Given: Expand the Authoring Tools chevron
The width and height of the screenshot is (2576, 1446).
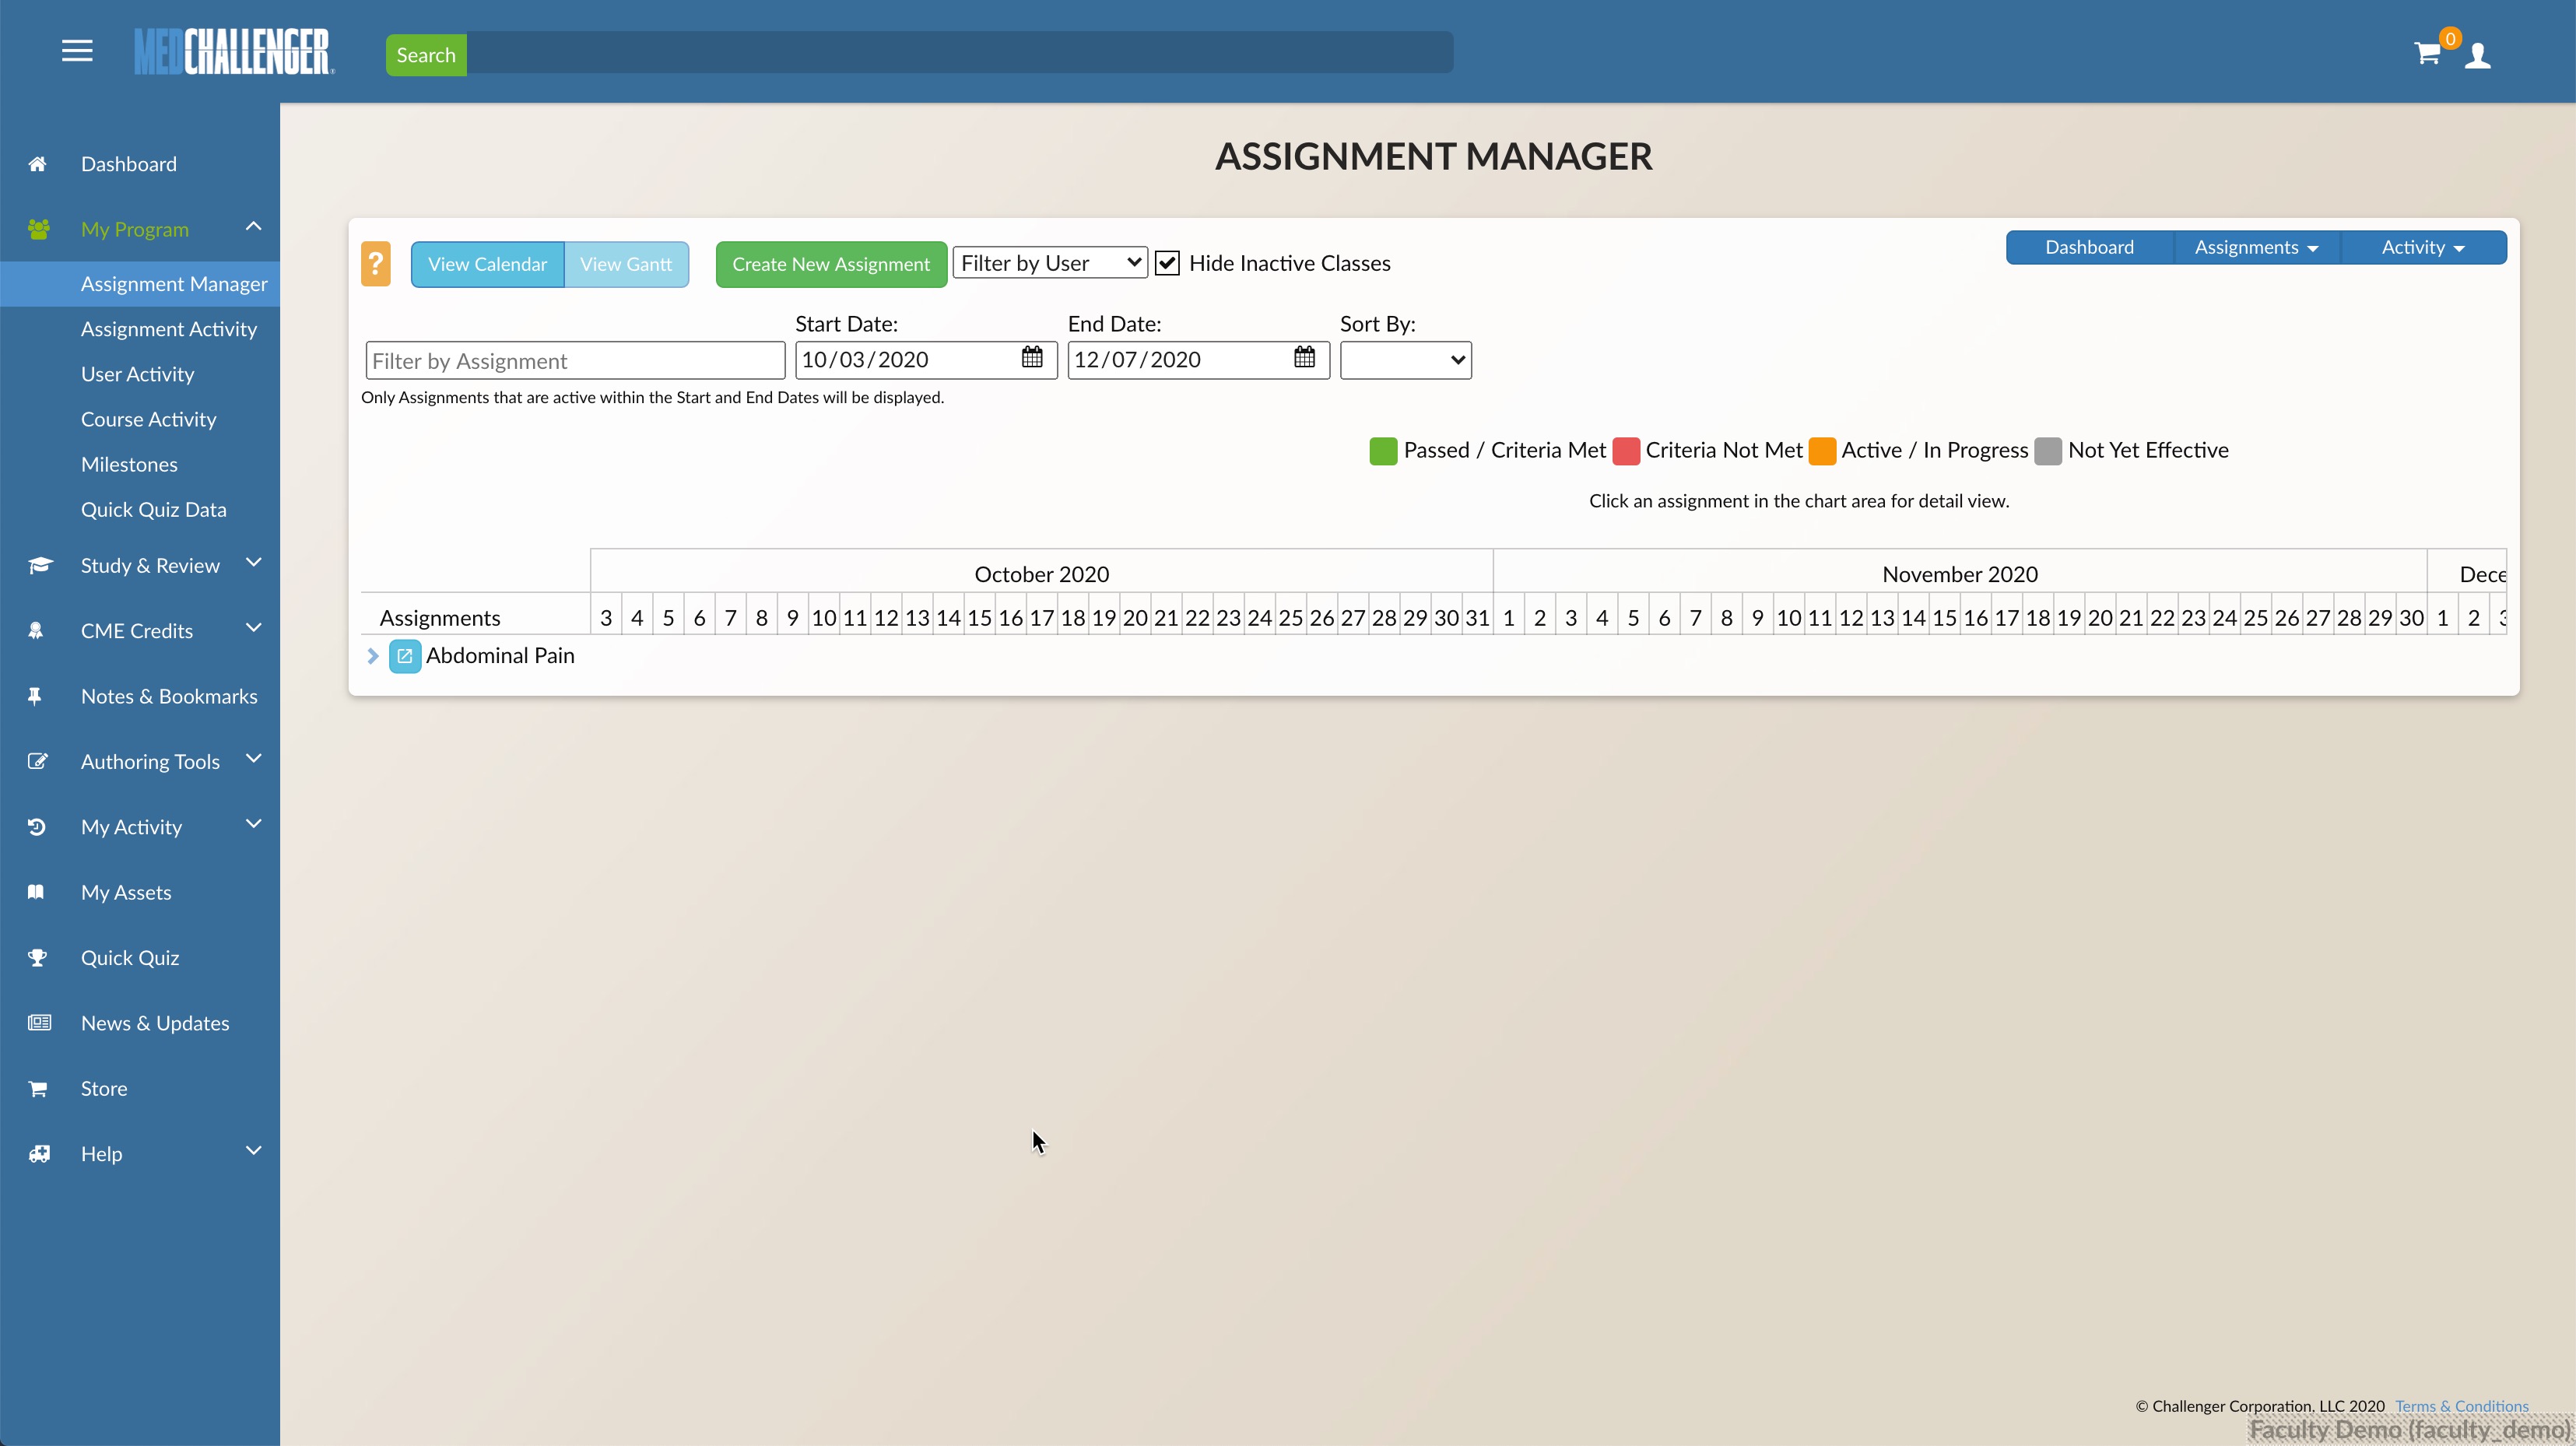Looking at the screenshot, I should point(253,759).
